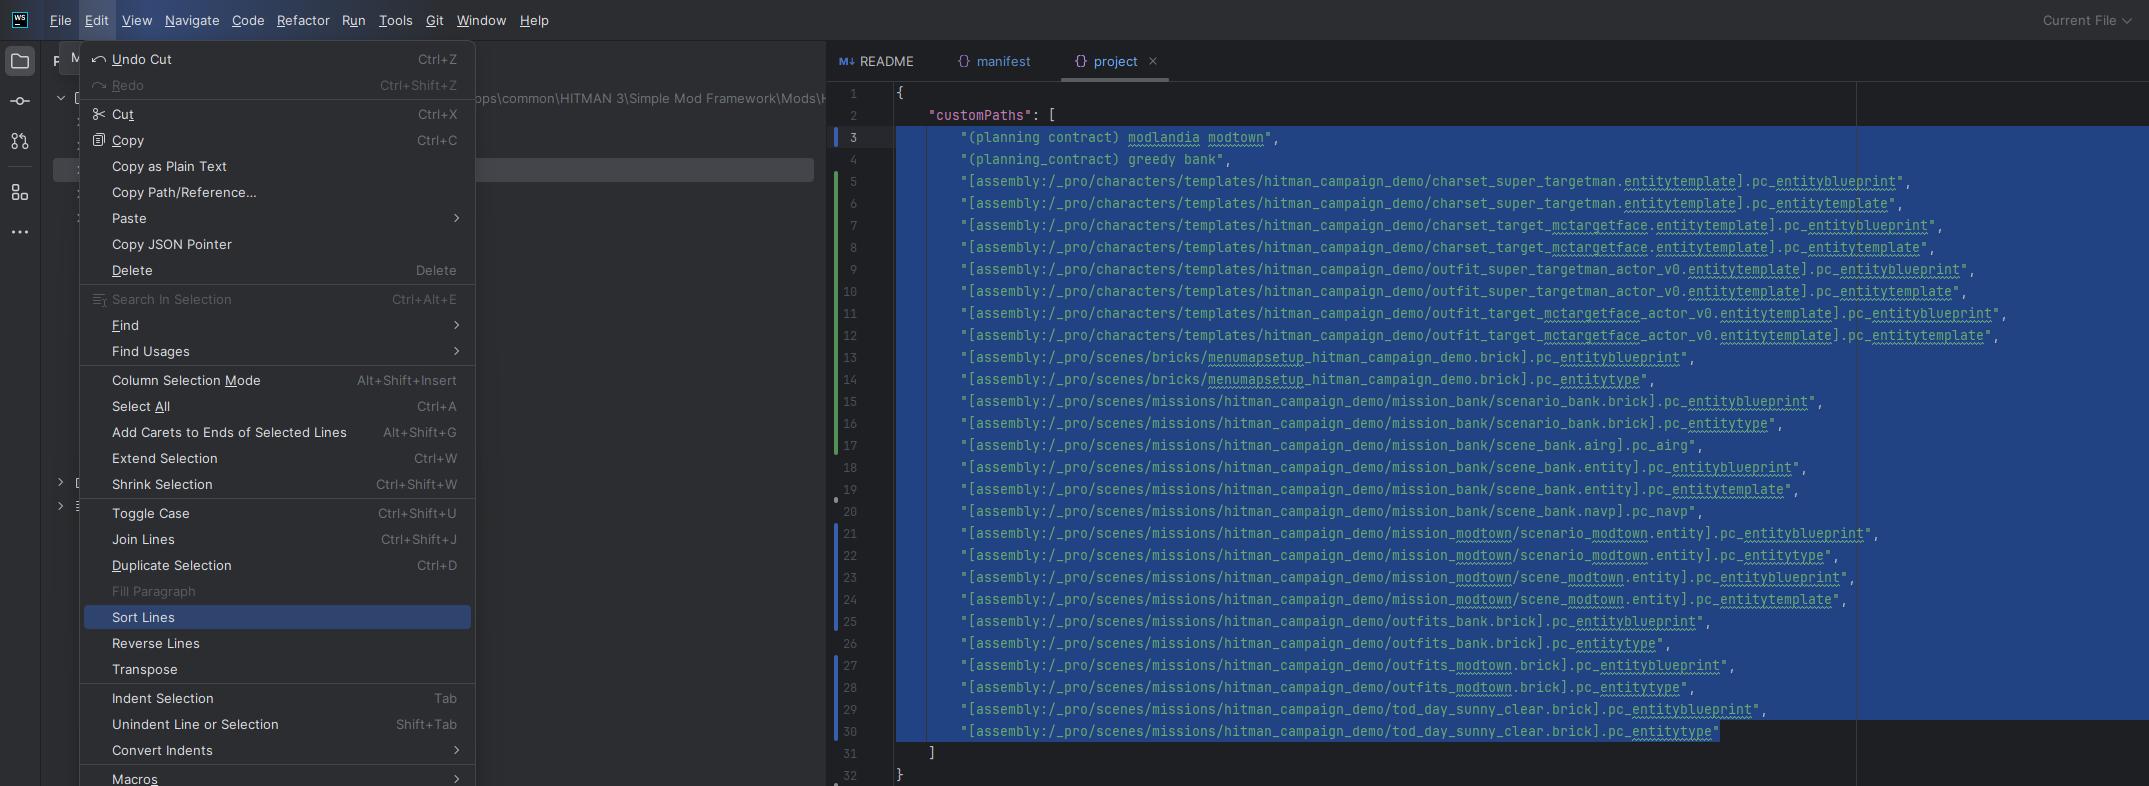Image resolution: width=2149 pixels, height=786 pixels.
Task: Choose Add Carets to Ends of Selected Lines
Action: 277,432
